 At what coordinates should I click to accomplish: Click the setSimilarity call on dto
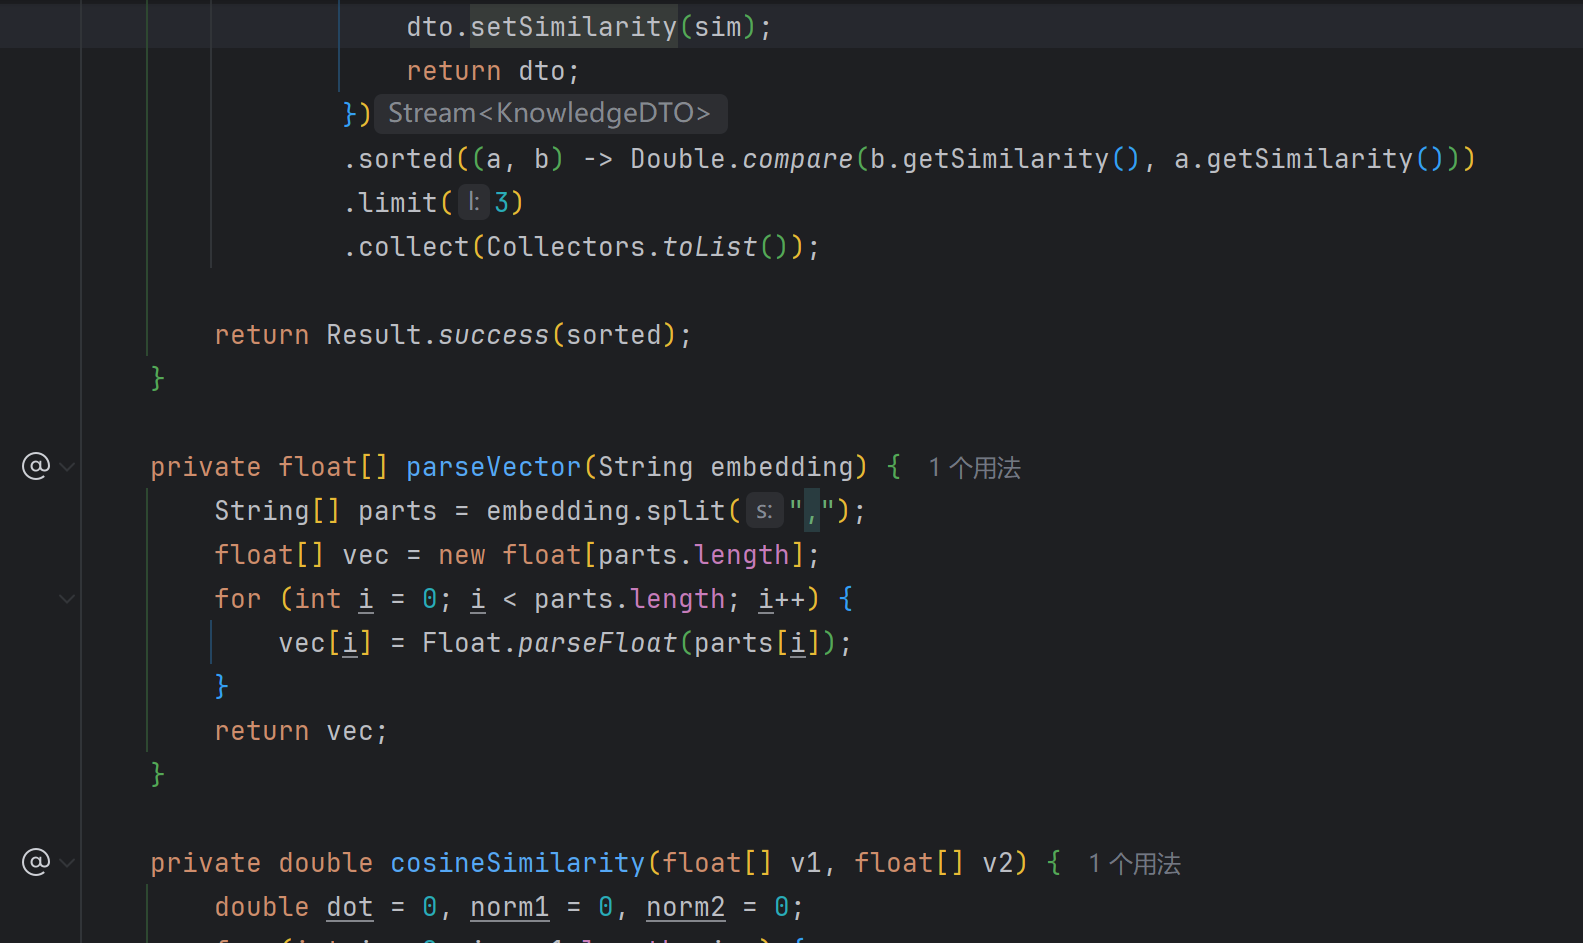[x=574, y=27]
